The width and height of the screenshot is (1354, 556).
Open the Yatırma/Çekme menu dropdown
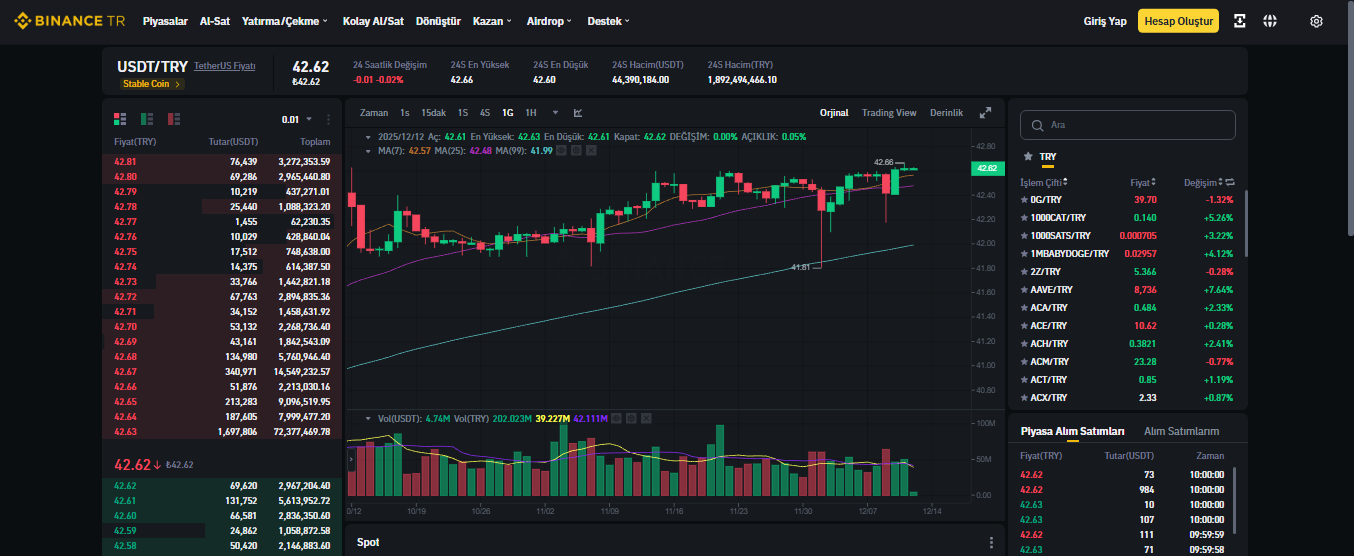coord(286,21)
